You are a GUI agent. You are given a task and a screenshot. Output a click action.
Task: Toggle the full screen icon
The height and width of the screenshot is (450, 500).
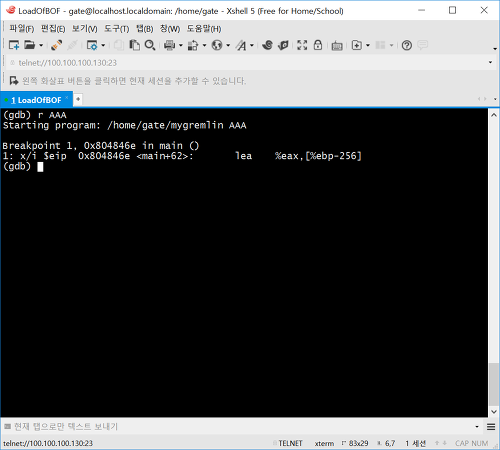302,45
